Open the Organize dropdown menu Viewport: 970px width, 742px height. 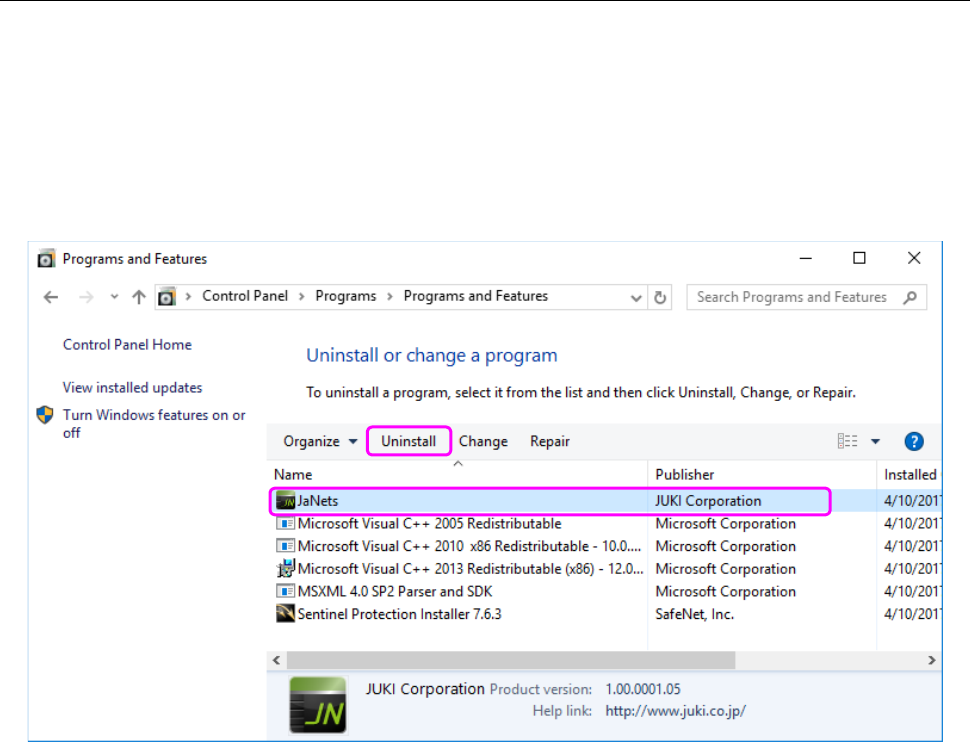coord(320,441)
